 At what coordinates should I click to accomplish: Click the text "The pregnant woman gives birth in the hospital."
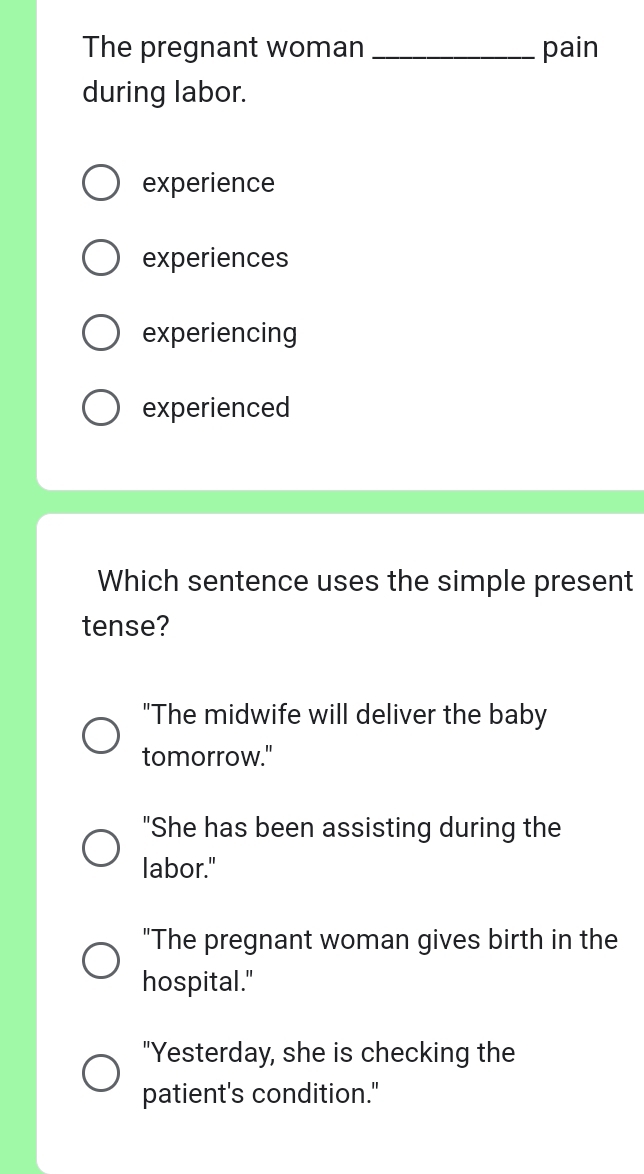tap(380, 960)
